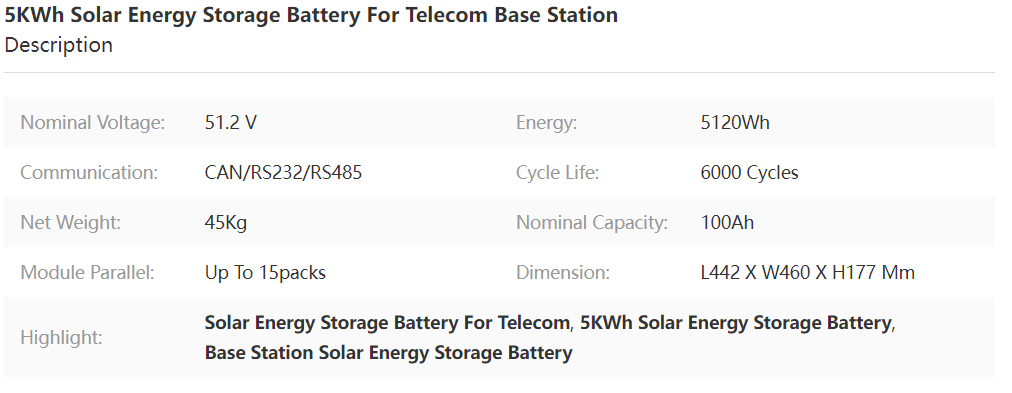This screenshot has height=393, width=1012.
Task: Select the L442 X W460 X H177 Mm dimension value
Action: [x=808, y=272]
